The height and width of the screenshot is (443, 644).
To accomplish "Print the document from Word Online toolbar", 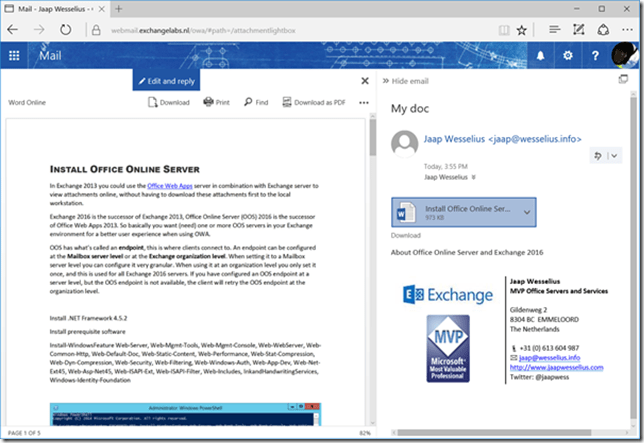I will (x=216, y=102).
